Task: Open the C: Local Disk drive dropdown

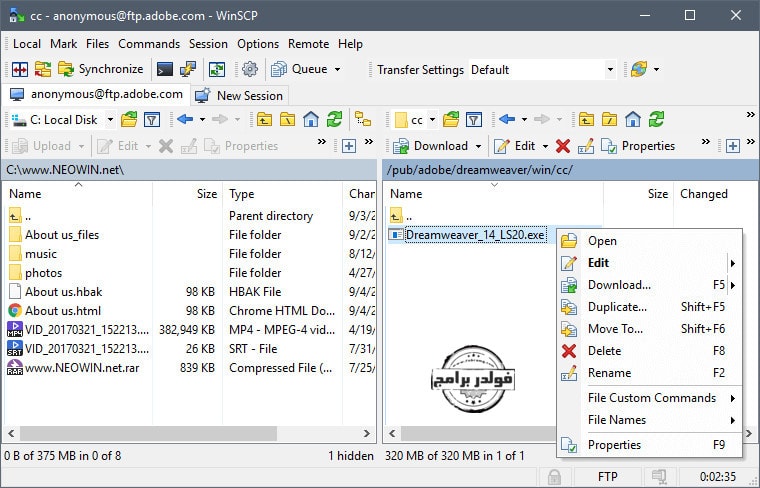Action: 63,120
